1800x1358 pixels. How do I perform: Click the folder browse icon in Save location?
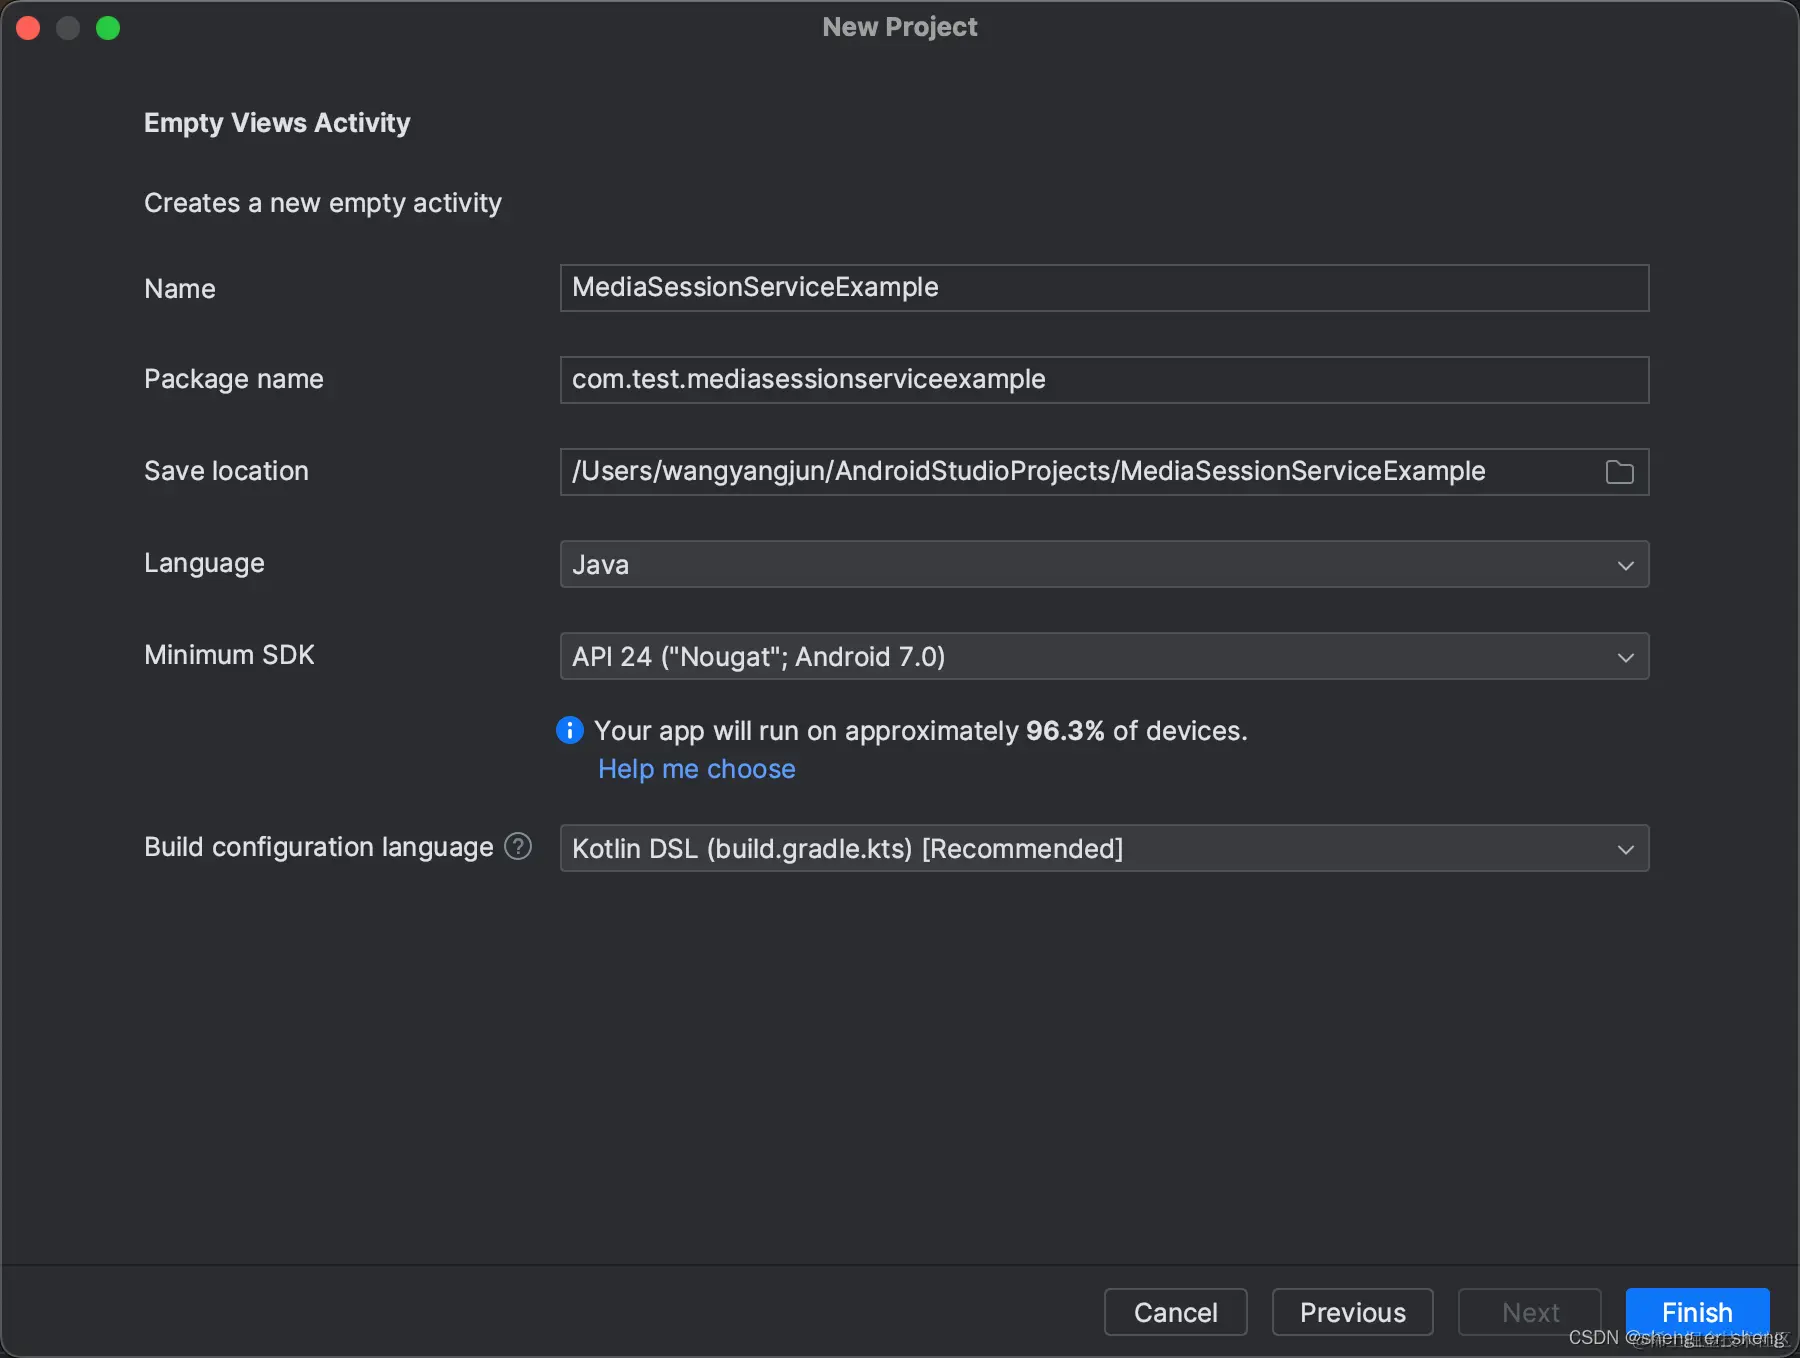click(1619, 472)
